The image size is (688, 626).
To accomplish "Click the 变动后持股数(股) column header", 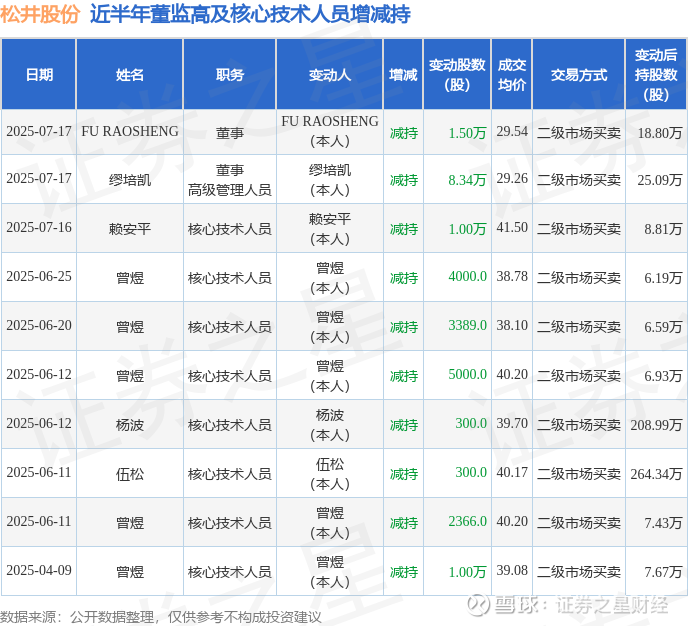I will [656, 75].
